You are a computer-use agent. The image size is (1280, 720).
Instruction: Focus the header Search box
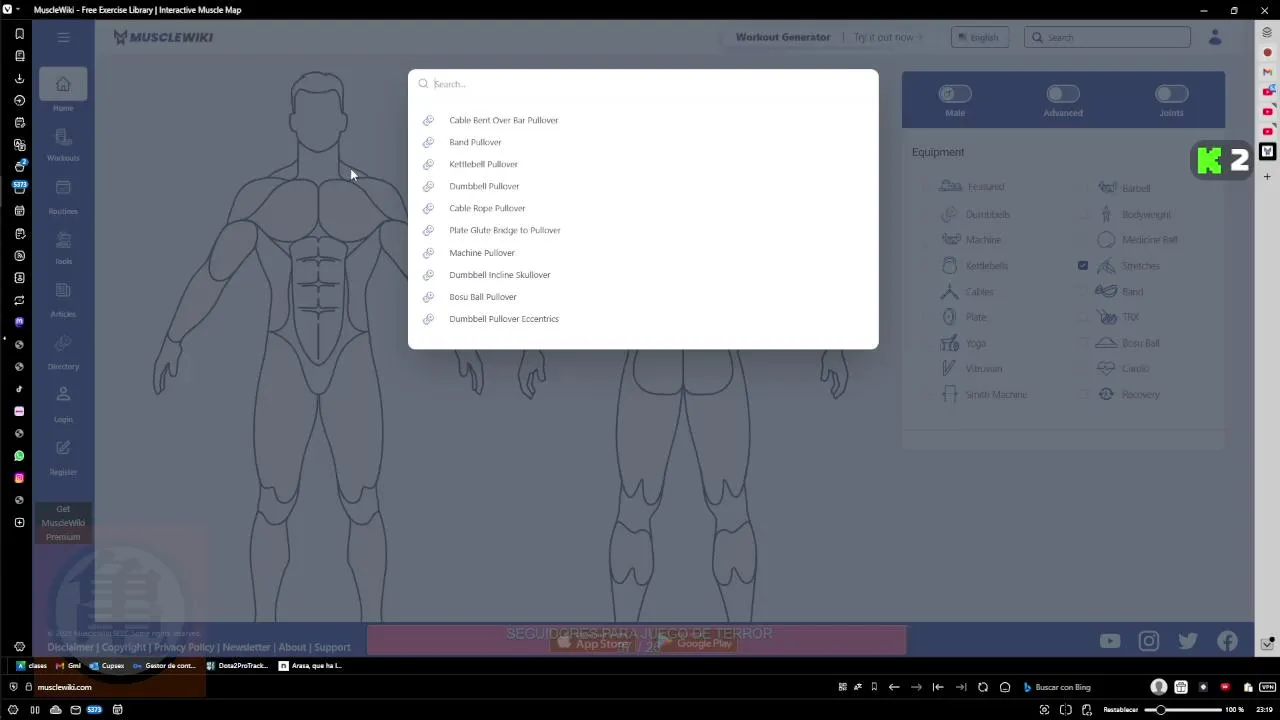[1107, 37]
